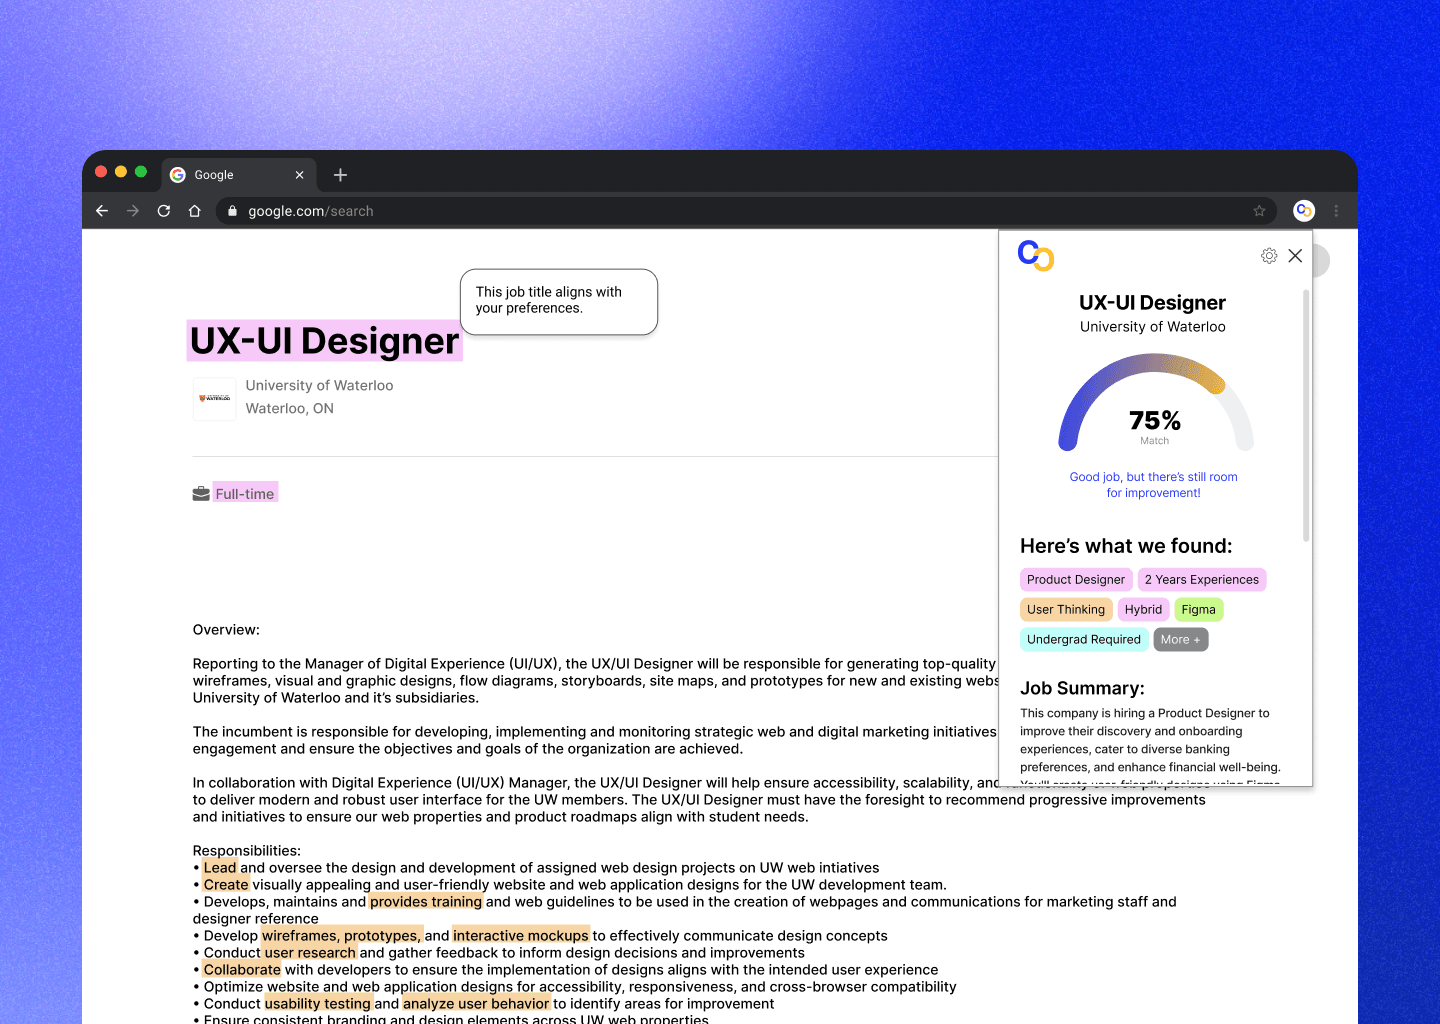Click the University of Waterloo logo thumbnail

[x=215, y=398]
